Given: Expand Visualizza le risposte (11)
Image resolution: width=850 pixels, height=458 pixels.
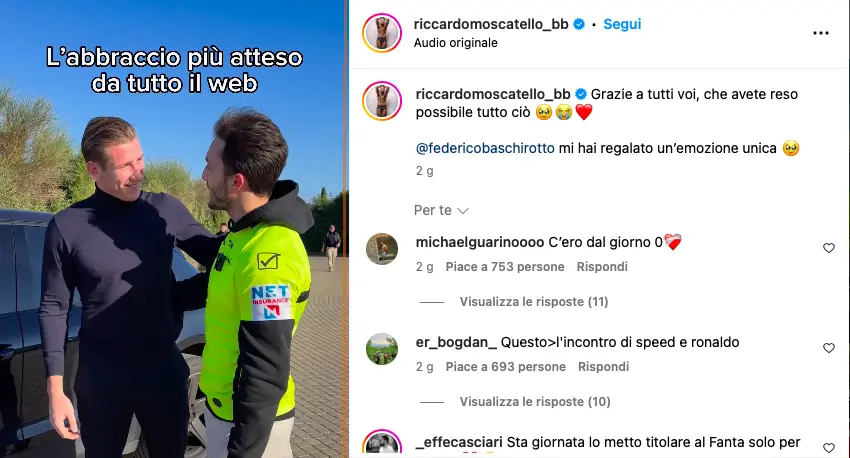Looking at the screenshot, I should click(534, 302).
